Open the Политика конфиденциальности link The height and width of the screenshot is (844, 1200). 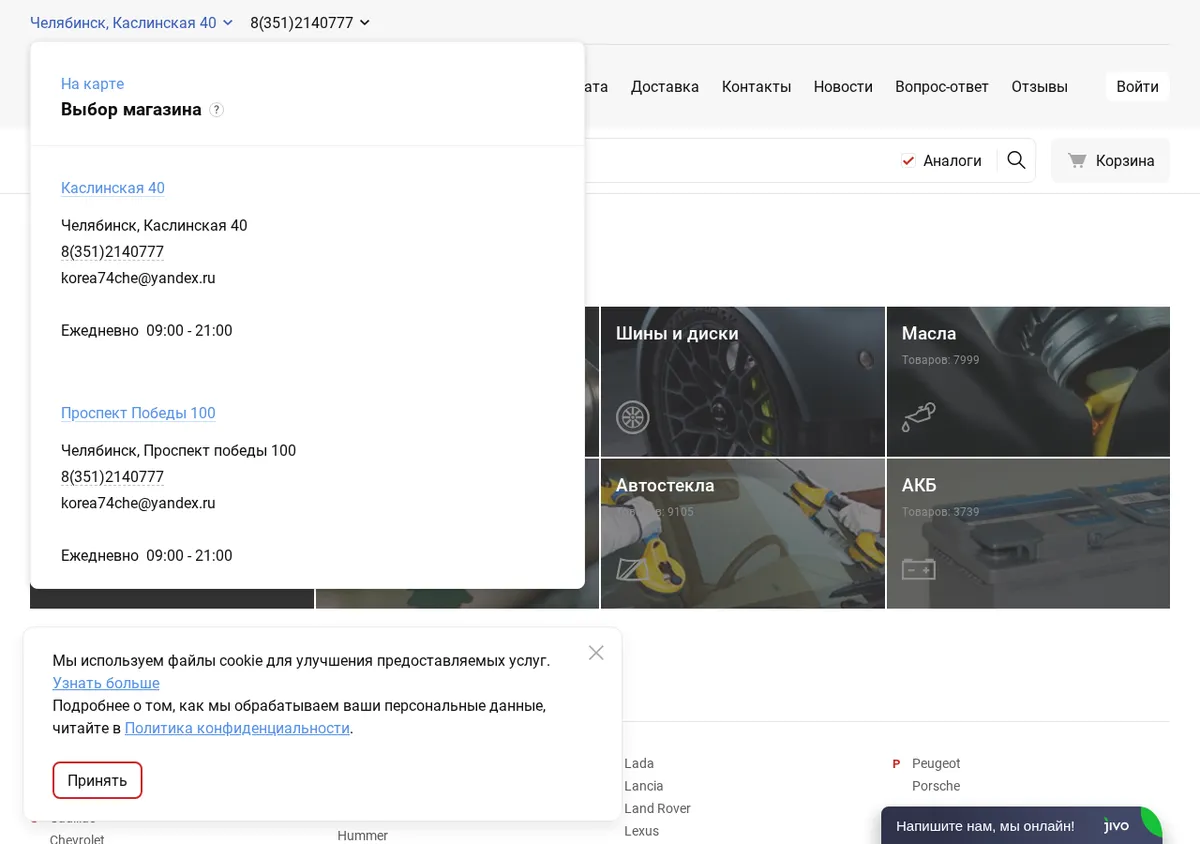click(x=237, y=728)
